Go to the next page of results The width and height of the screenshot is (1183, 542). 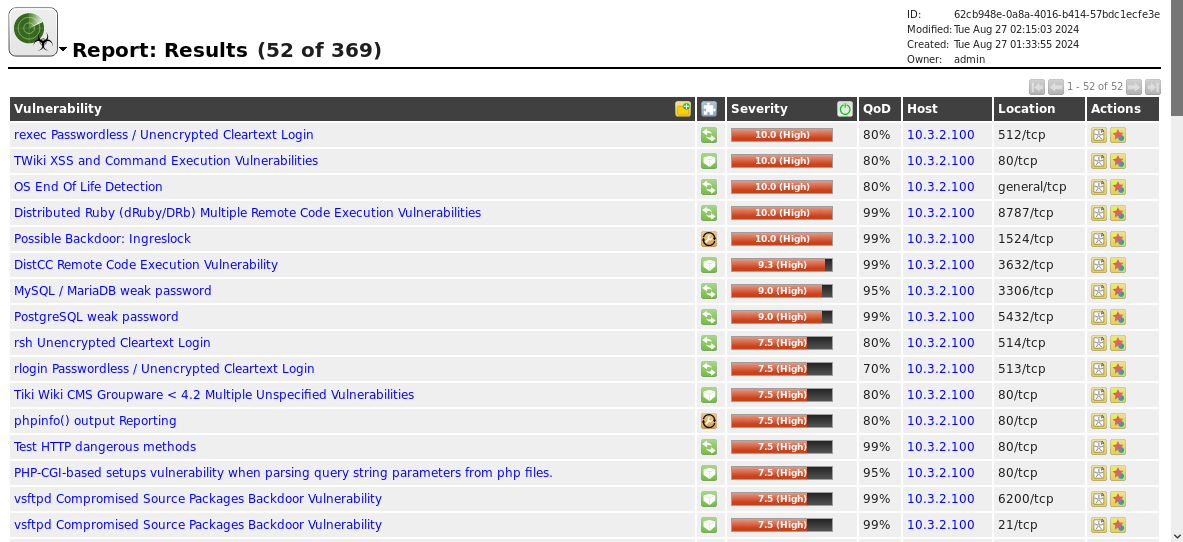tap(1134, 87)
